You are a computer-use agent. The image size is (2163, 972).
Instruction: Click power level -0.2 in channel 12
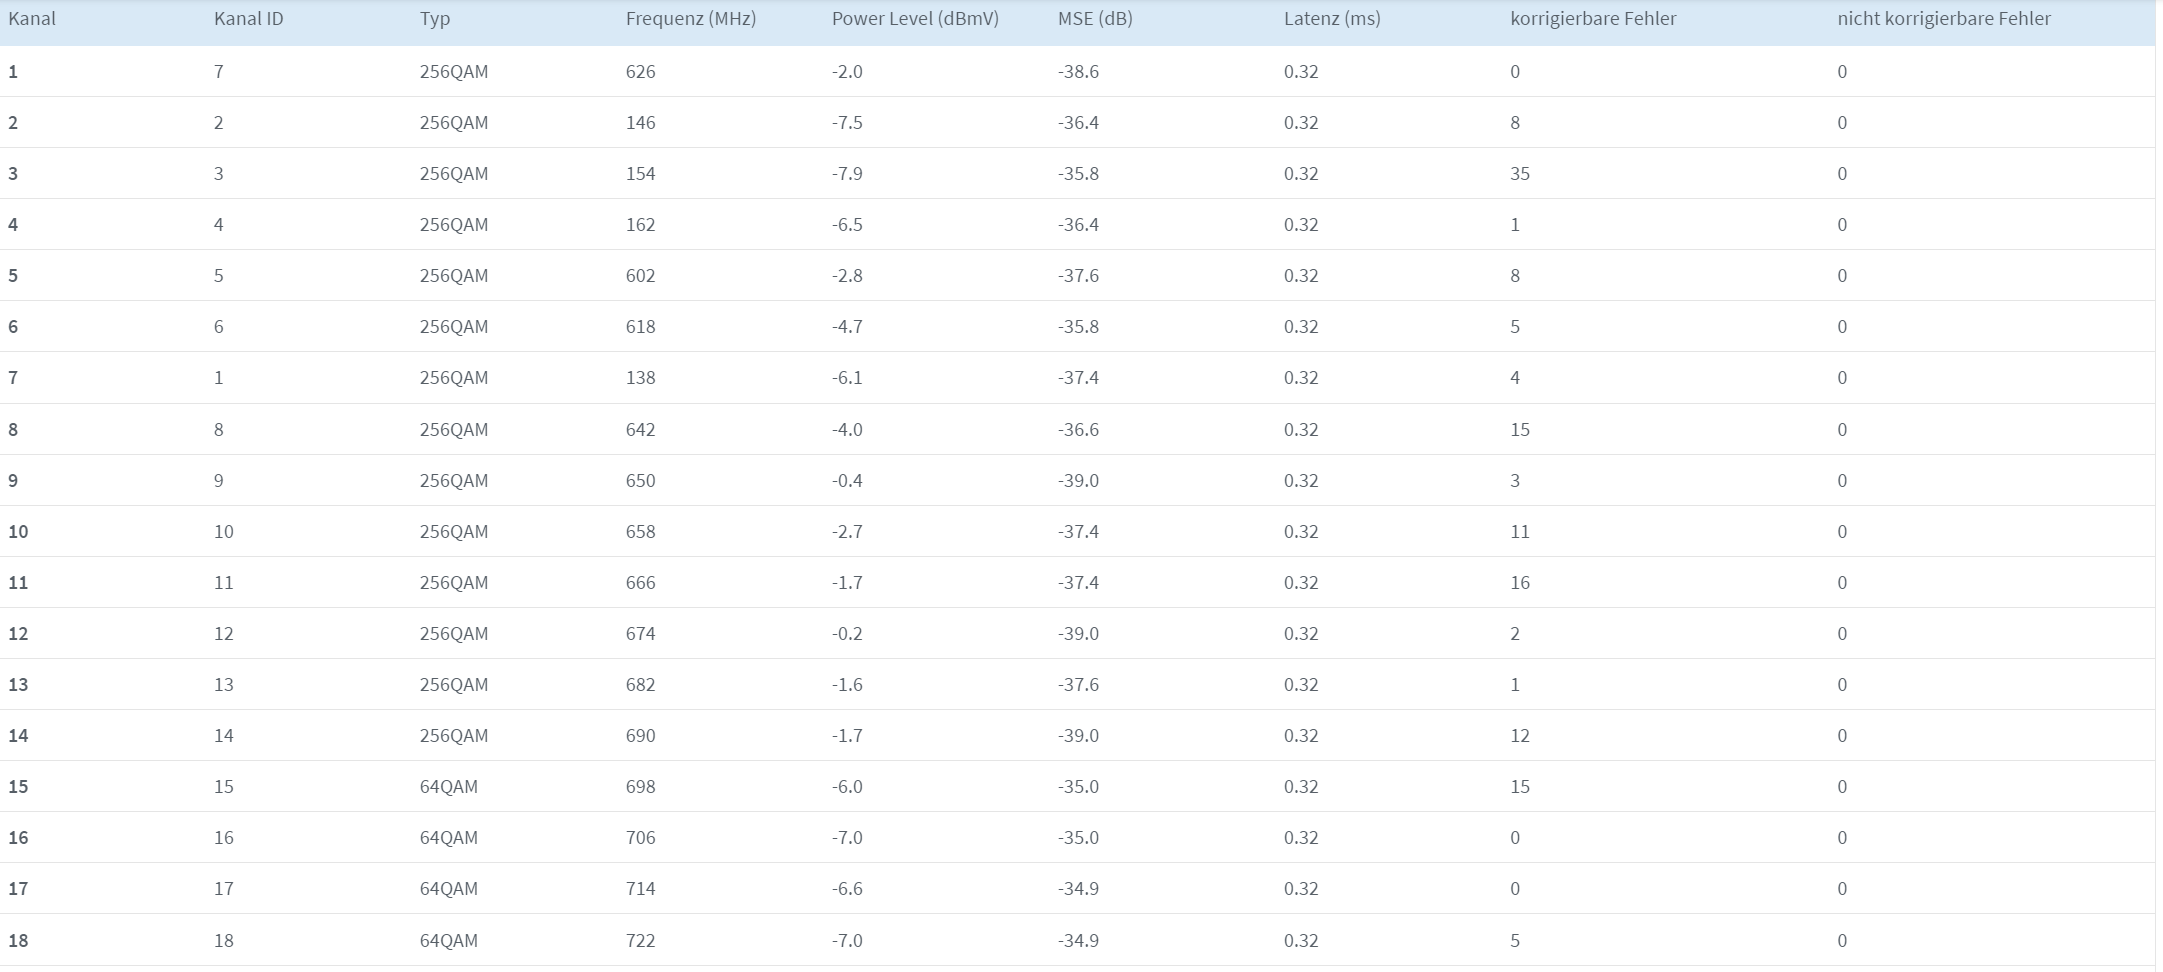(847, 634)
